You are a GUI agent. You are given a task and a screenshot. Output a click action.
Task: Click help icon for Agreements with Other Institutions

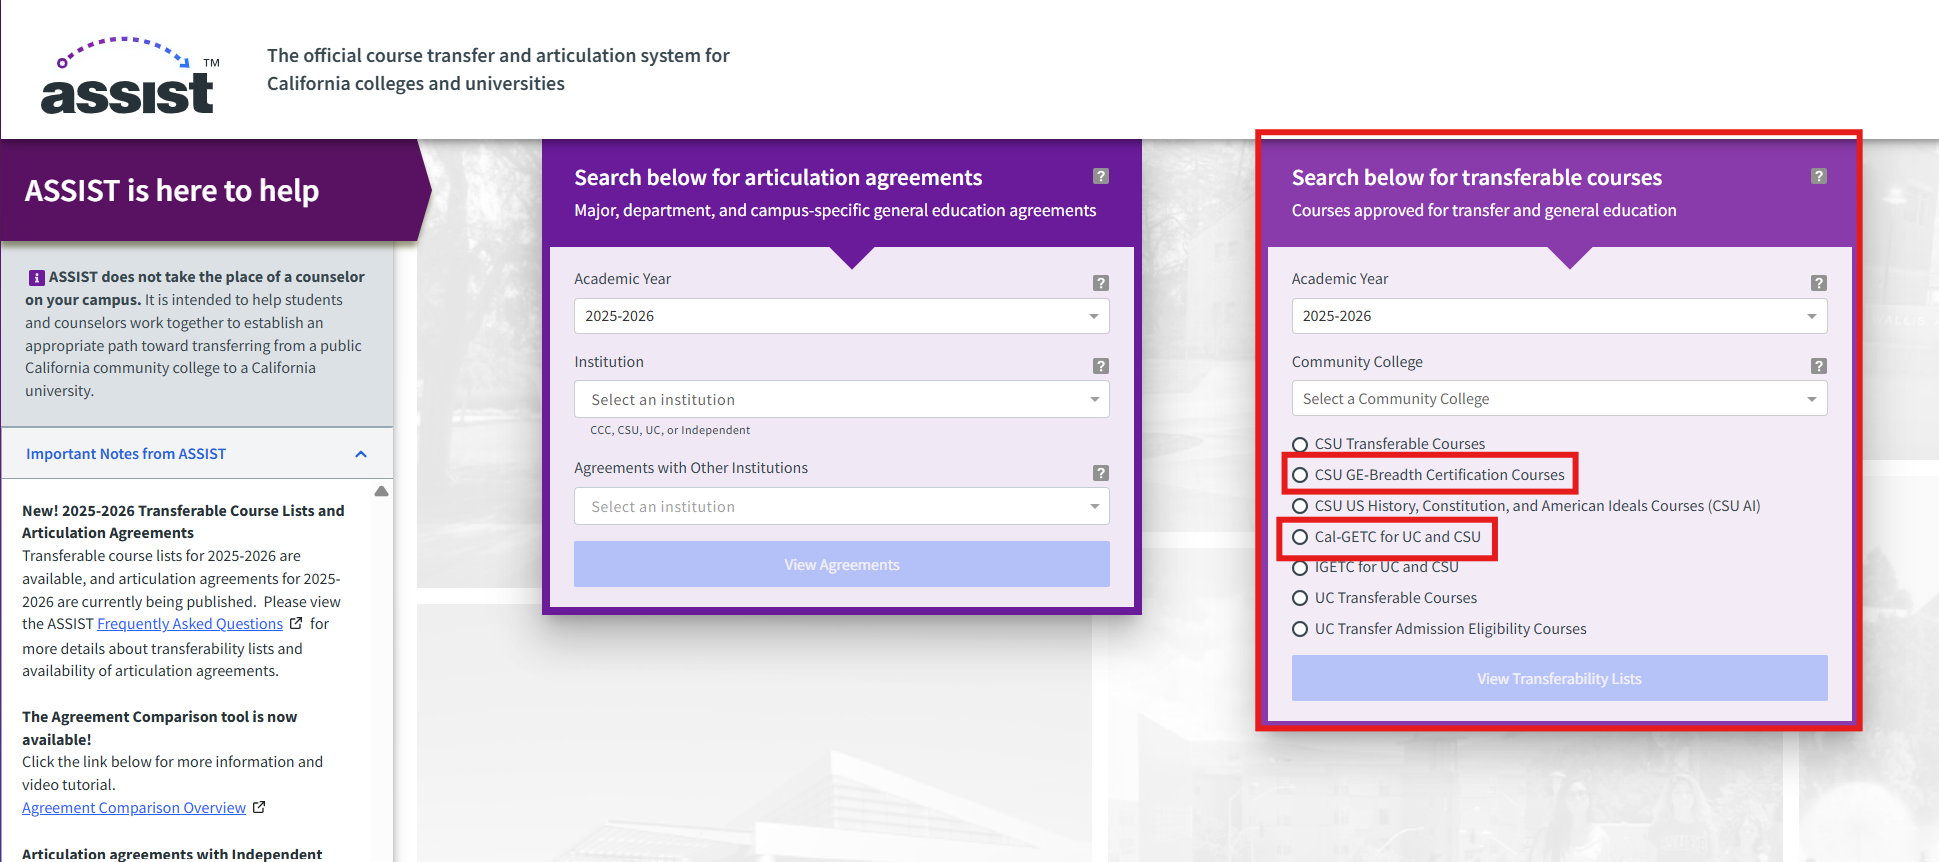[1101, 473]
